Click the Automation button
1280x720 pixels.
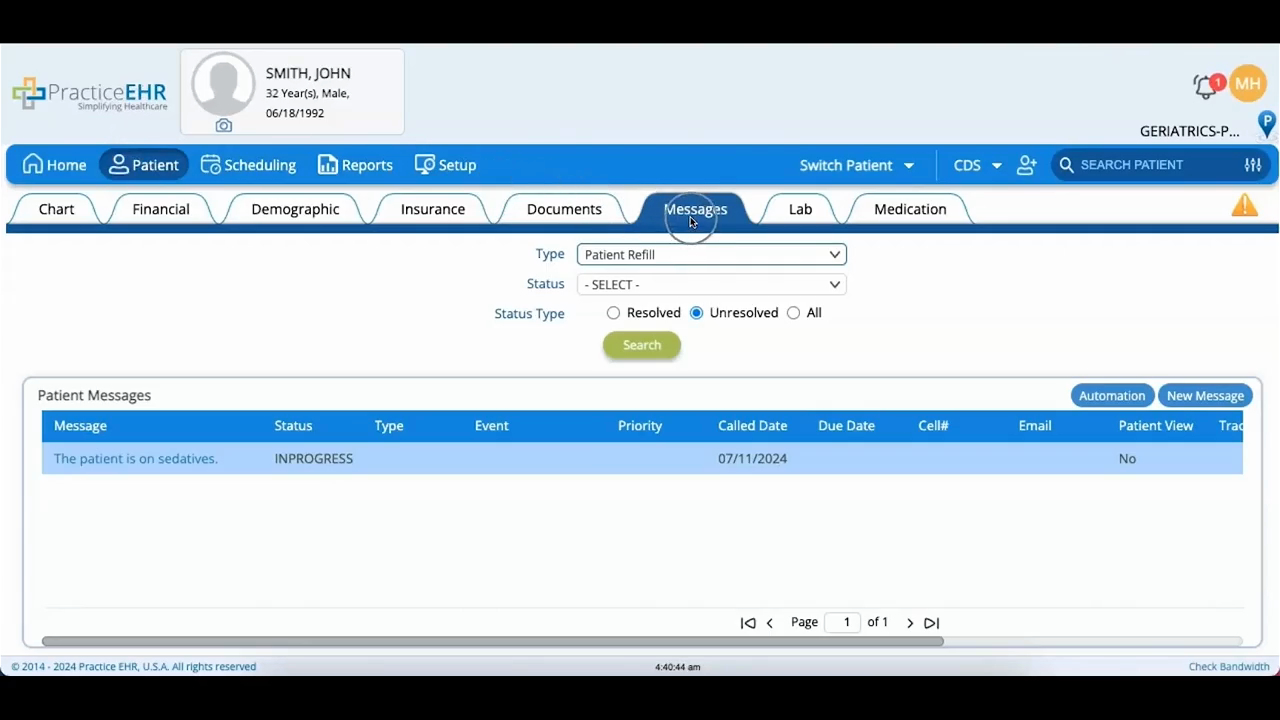click(x=1112, y=396)
